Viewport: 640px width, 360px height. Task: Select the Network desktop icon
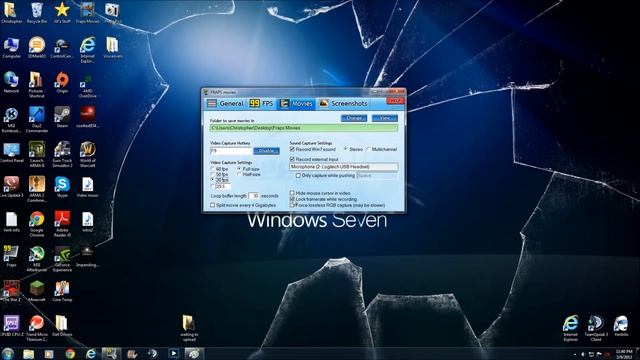click(11, 82)
